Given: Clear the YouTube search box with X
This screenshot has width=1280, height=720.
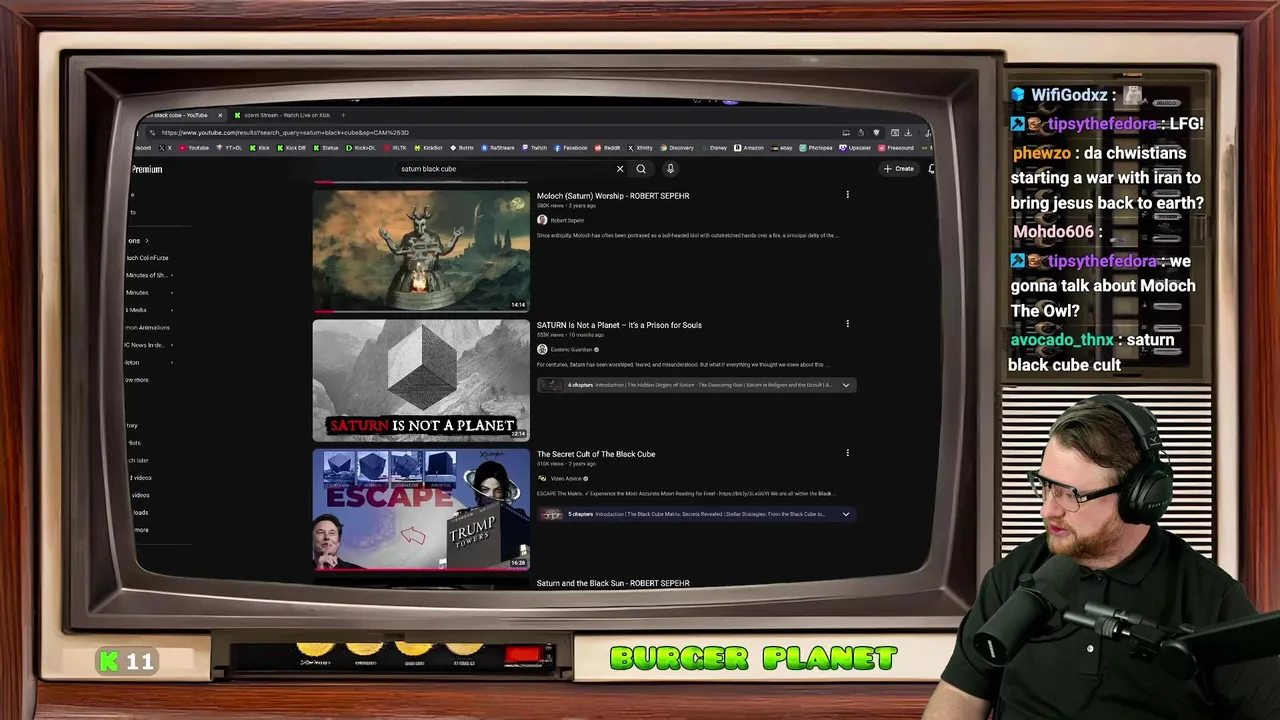Looking at the screenshot, I should (x=620, y=169).
